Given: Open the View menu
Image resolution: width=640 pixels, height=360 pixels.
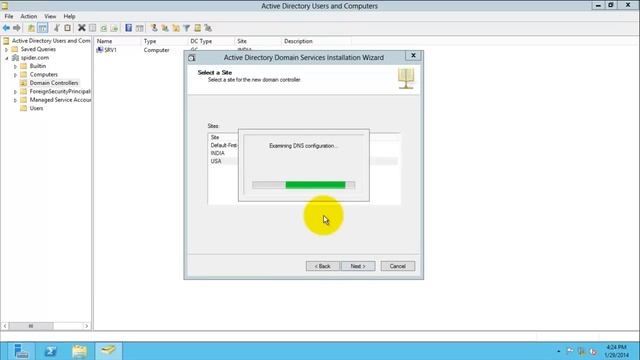Looking at the screenshot, I should [x=50, y=16].
